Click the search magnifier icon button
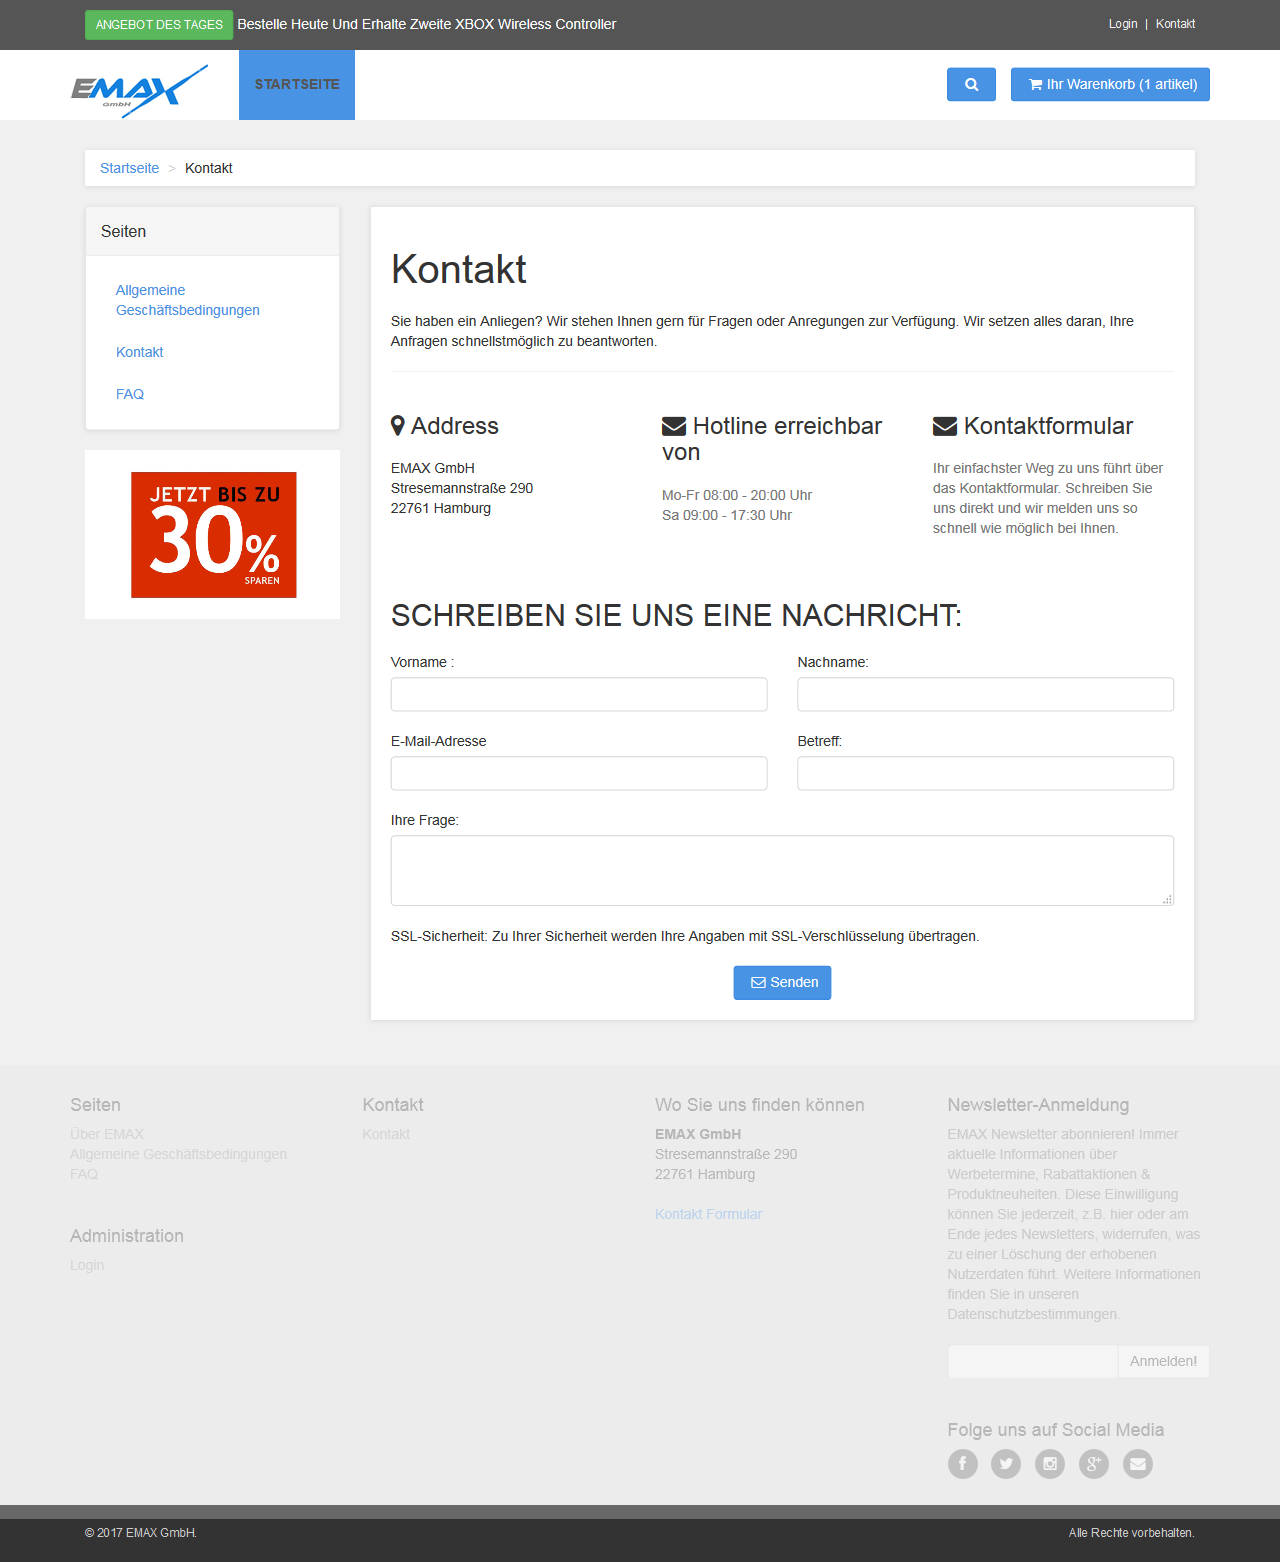The width and height of the screenshot is (1280, 1562). [x=971, y=85]
